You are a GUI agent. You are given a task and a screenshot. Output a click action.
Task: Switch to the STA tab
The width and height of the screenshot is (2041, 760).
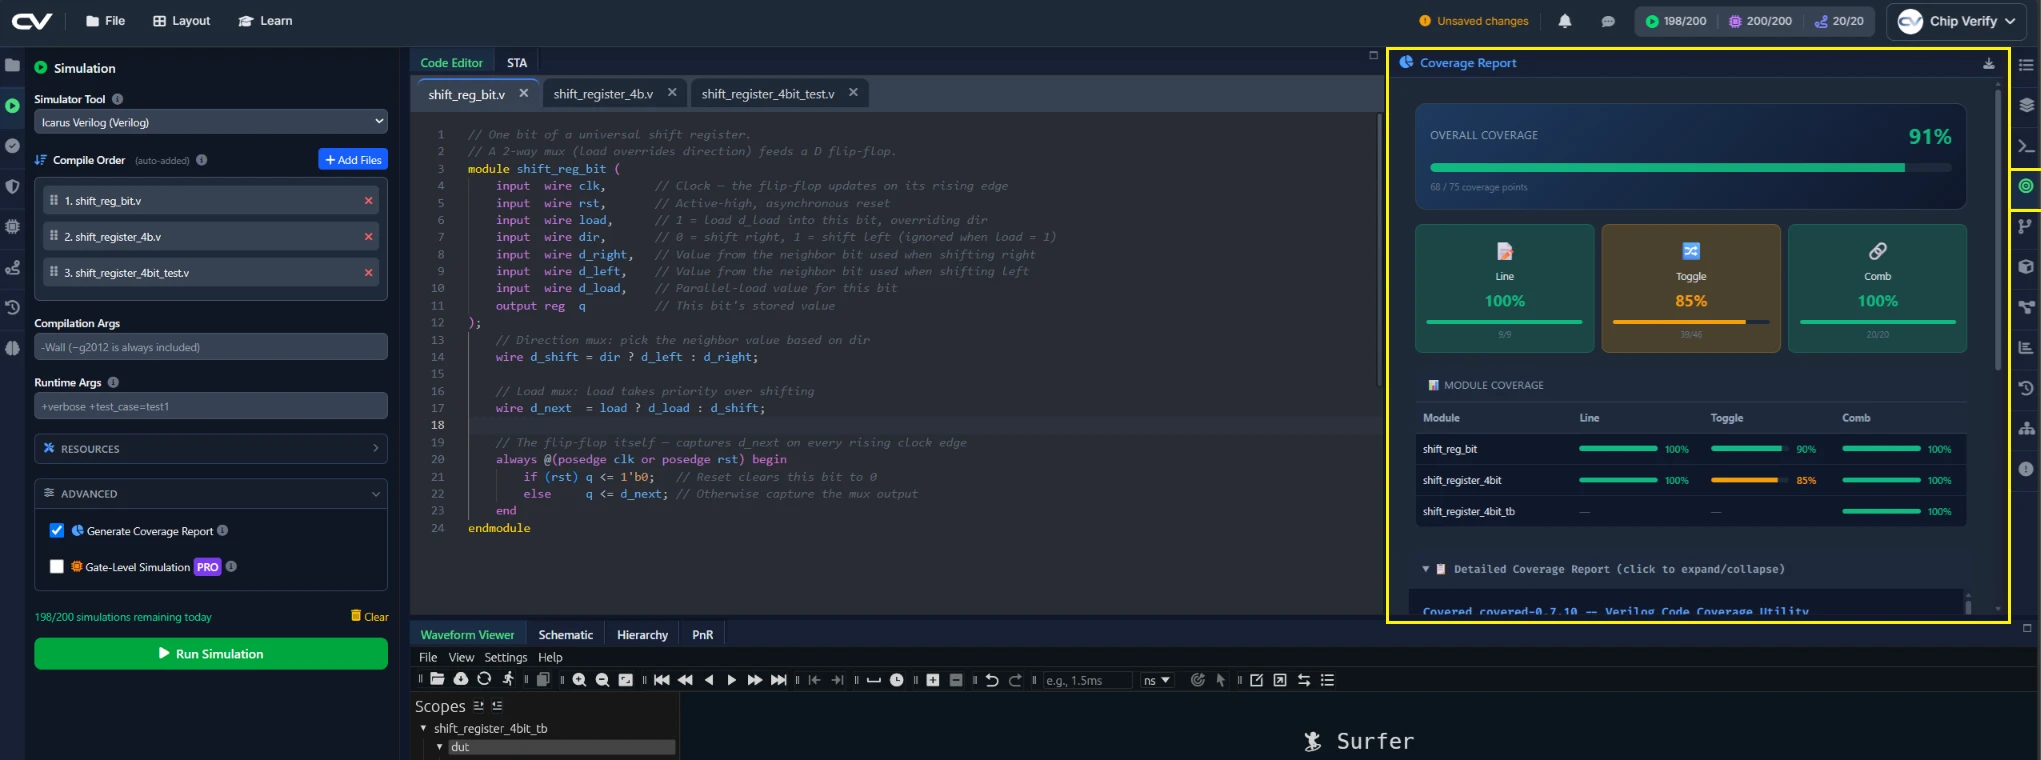(x=517, y=63)
